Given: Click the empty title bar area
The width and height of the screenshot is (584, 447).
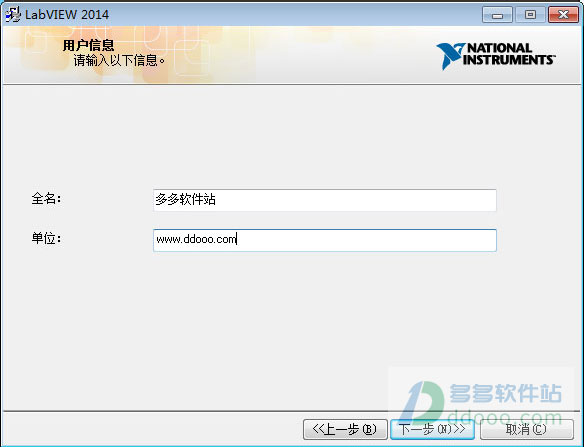Looking at the screenshot, I should [x=294, y=15].
